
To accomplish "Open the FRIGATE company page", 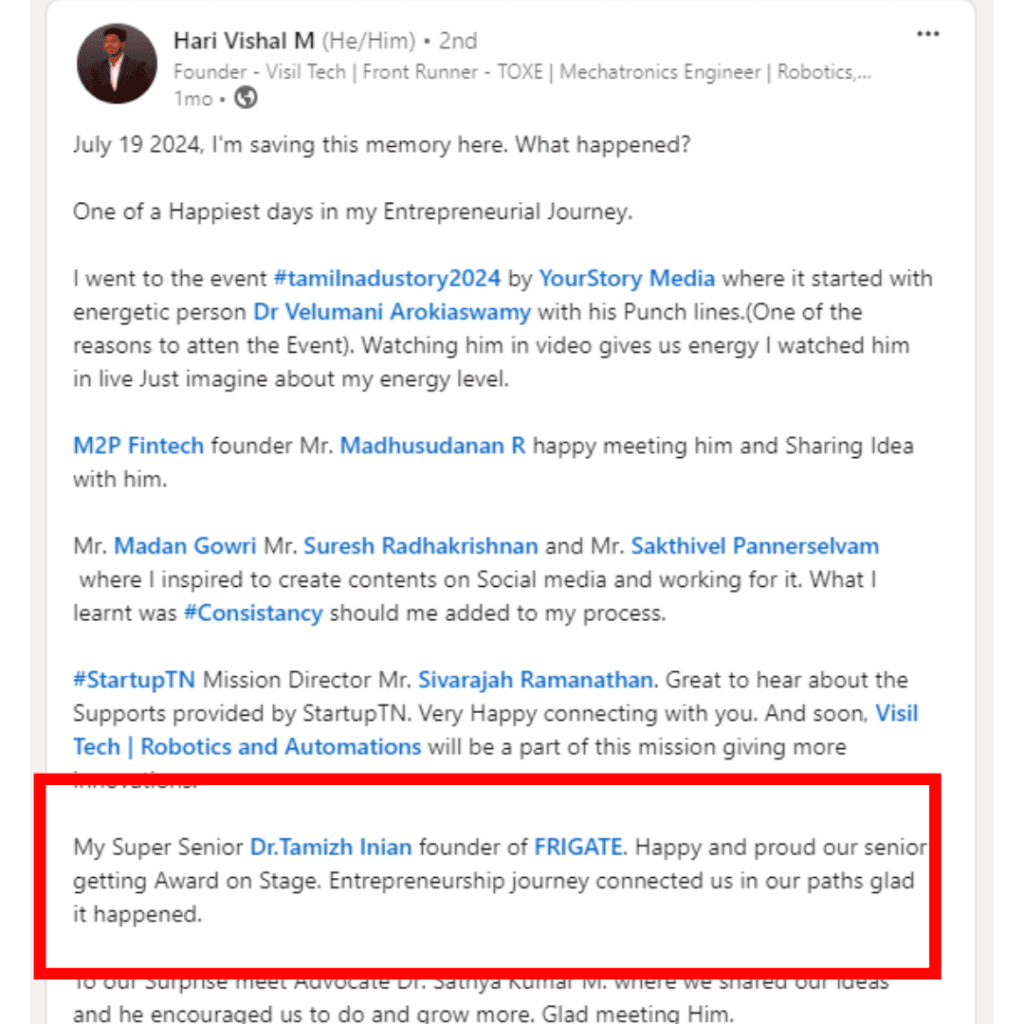I will point(579,848).
